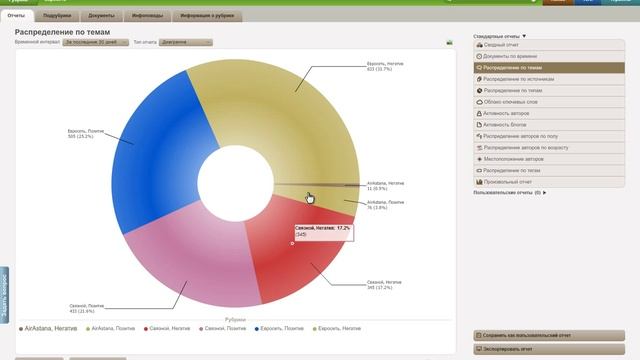
Task: Open the Активность блогов report
Action: [549, 125]
